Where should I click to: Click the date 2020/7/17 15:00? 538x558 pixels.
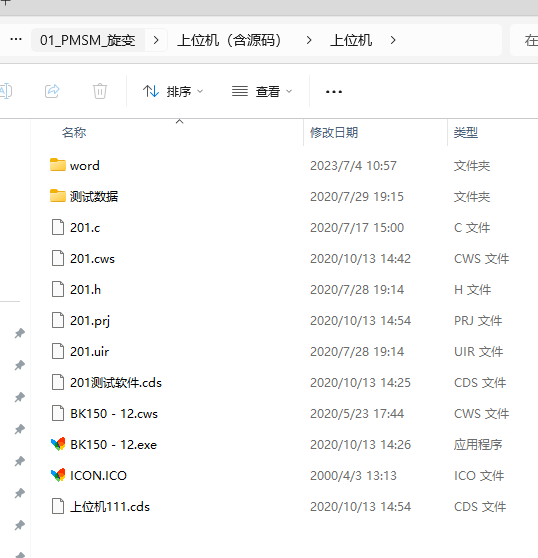pyautogui.click(x=357, y=227)
